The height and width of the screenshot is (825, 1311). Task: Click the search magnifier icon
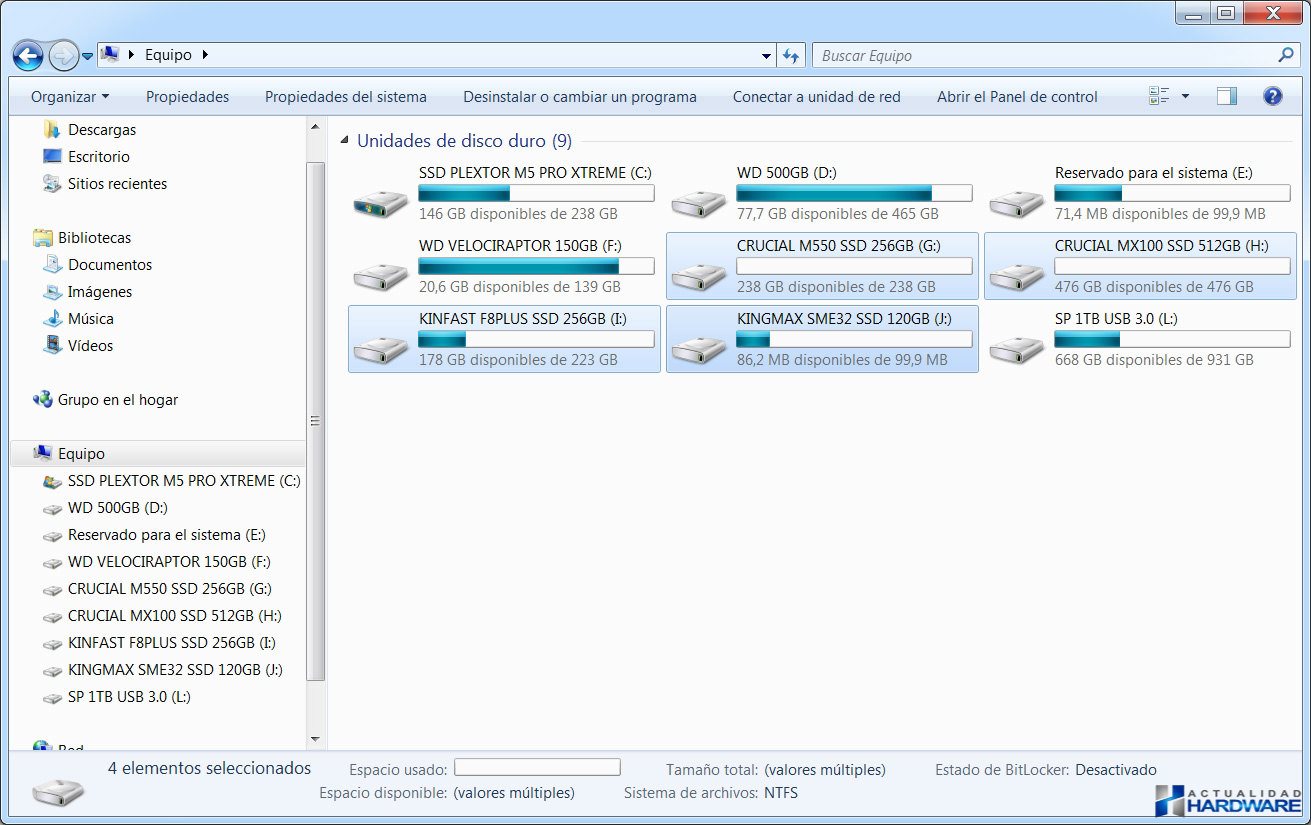pos(1286,56)
